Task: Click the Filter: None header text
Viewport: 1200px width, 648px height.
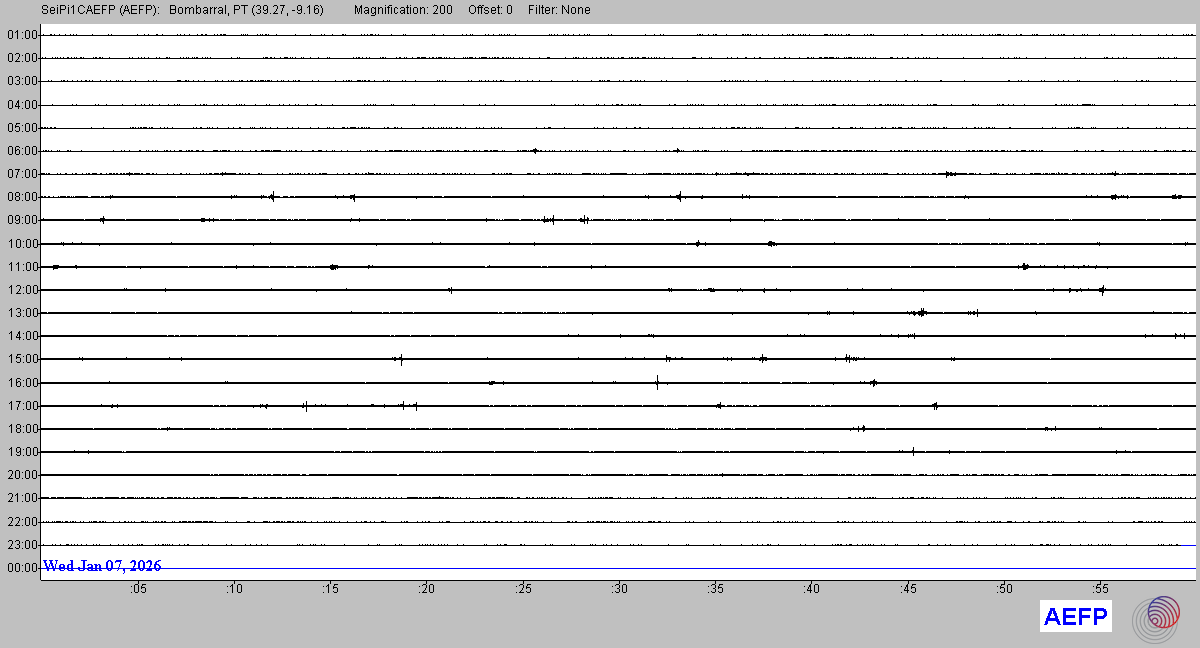Action: [559, 10]
